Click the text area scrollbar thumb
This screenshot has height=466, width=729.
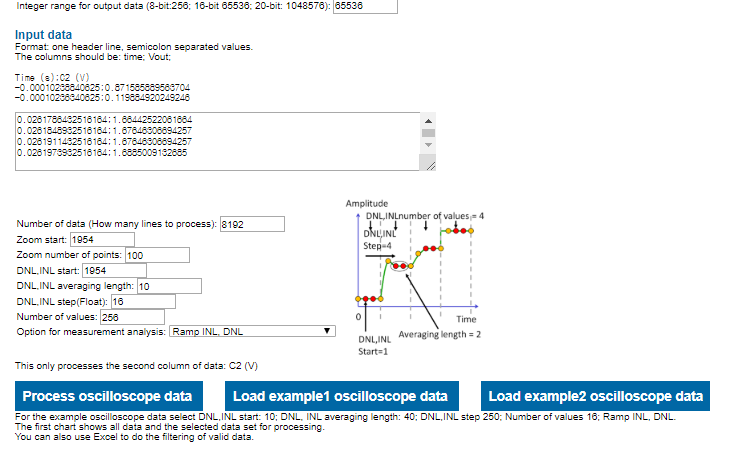point(430,132)
